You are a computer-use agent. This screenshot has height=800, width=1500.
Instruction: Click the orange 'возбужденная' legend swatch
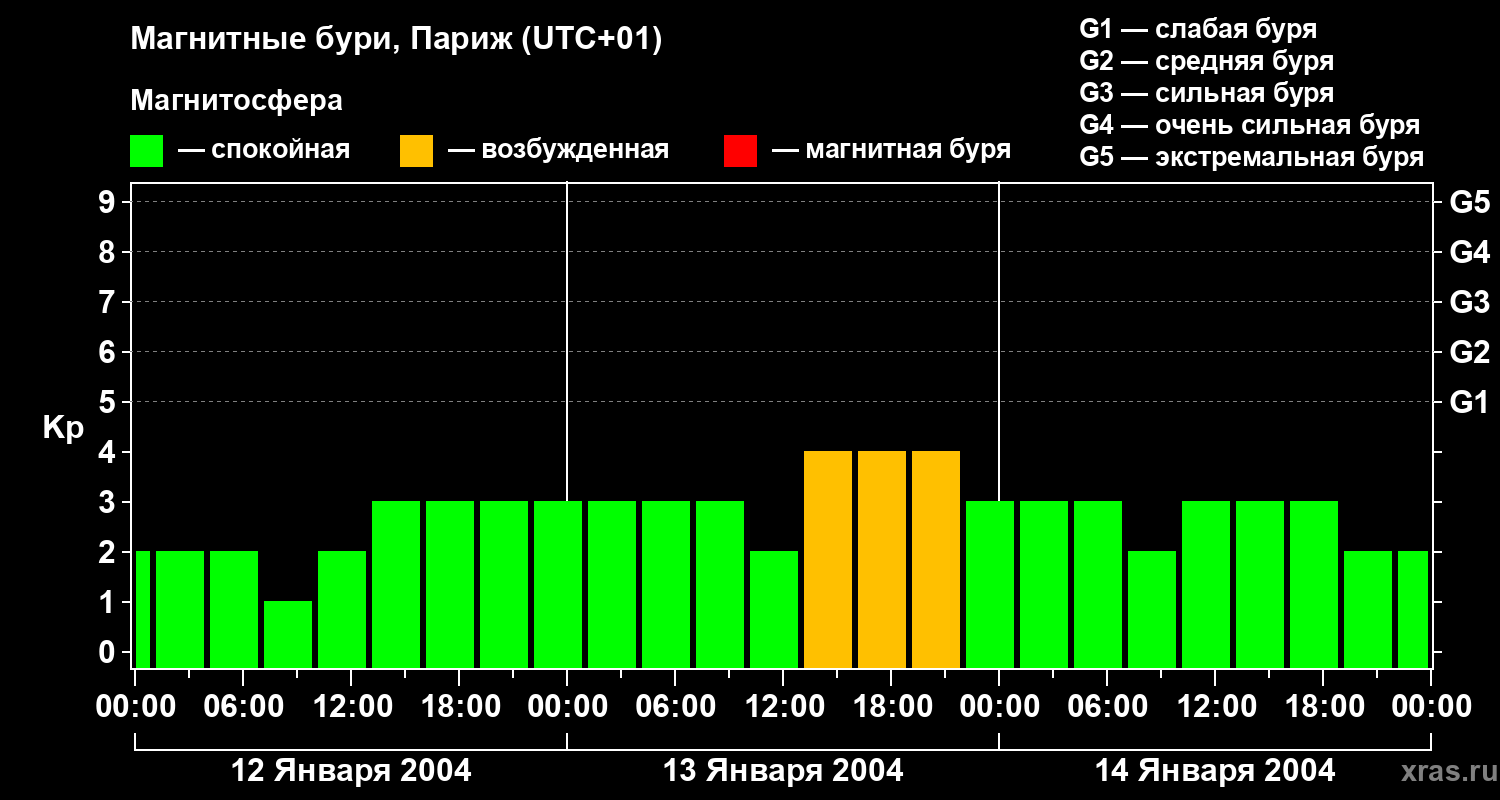(416, 151)
